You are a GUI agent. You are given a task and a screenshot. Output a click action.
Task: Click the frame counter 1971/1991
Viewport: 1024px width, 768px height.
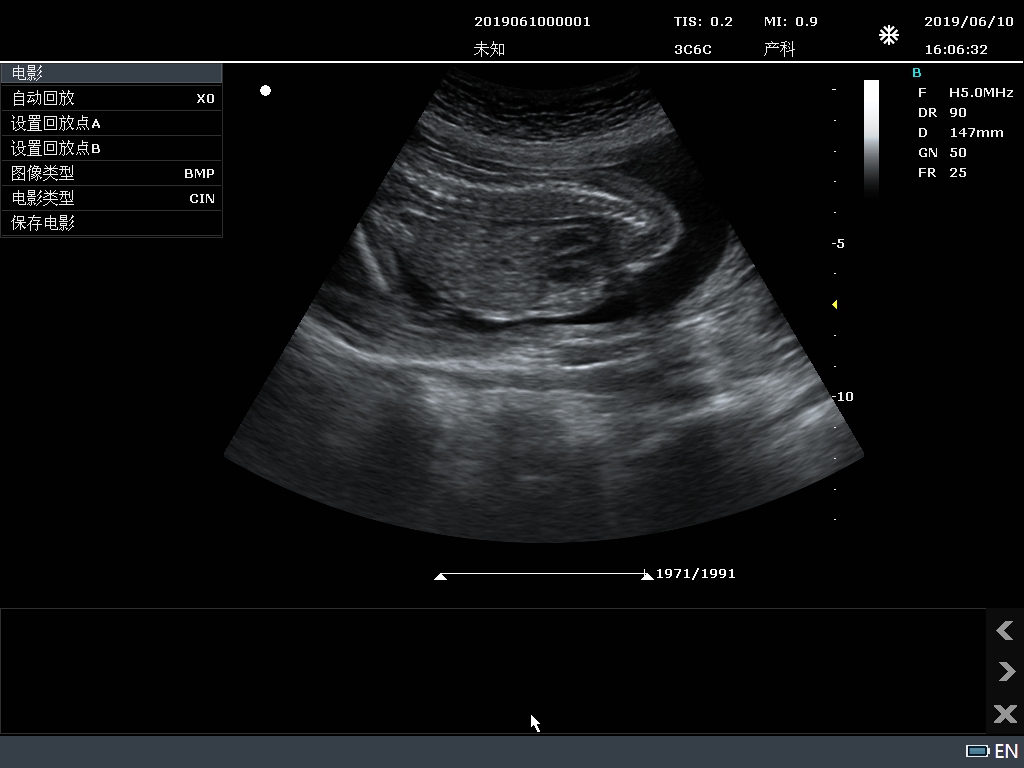pyautogui.click(x=696, y=573)
